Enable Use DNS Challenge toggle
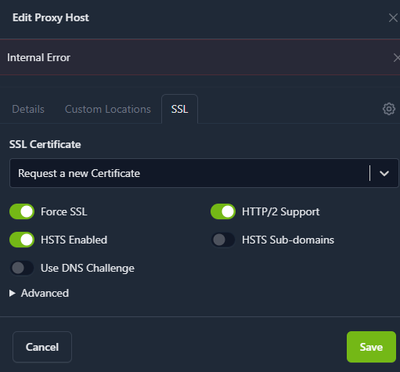Image resolution: width=400 pixels, height=372 pixels. tap(22, 268)
